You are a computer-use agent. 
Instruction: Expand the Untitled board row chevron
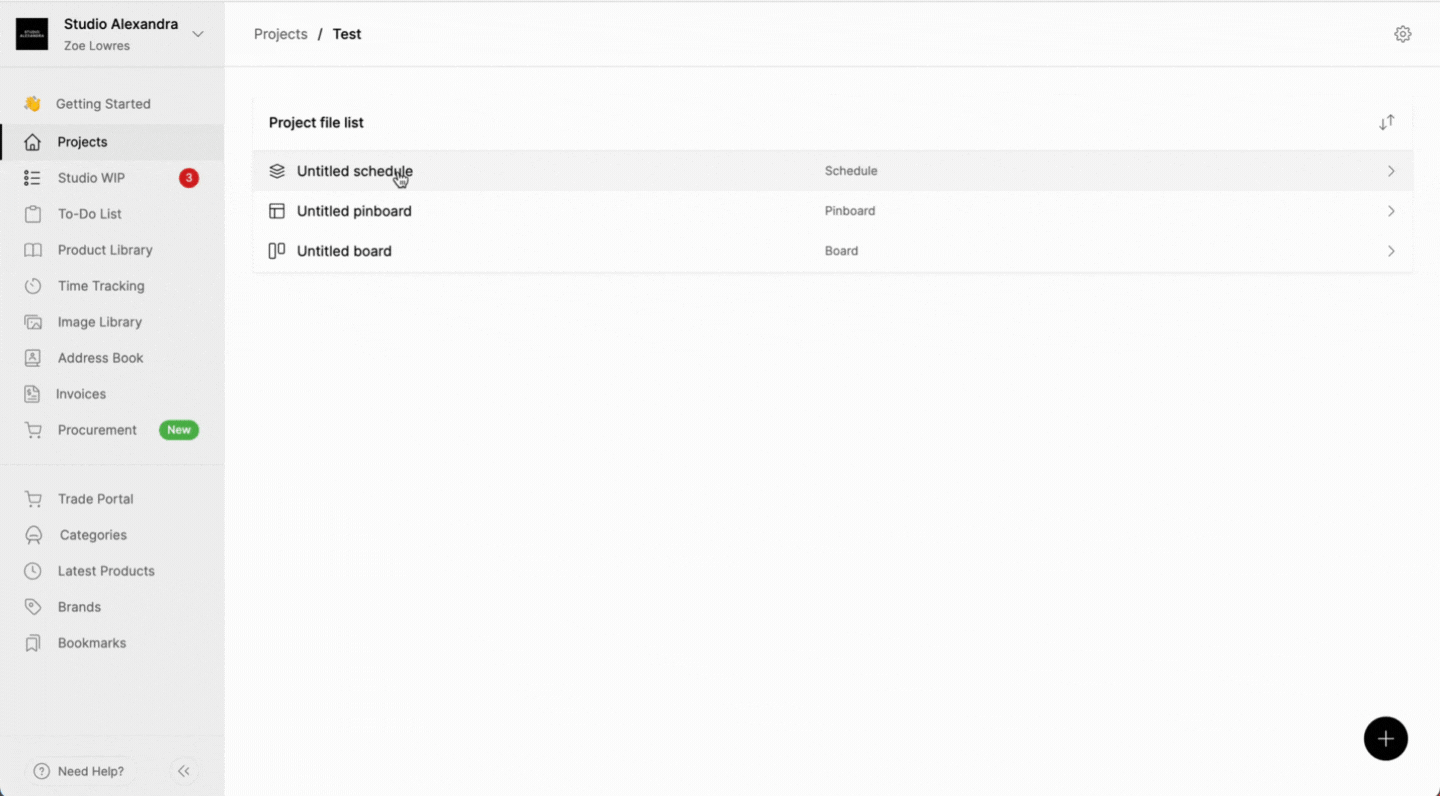click(x=1390, y=251)
